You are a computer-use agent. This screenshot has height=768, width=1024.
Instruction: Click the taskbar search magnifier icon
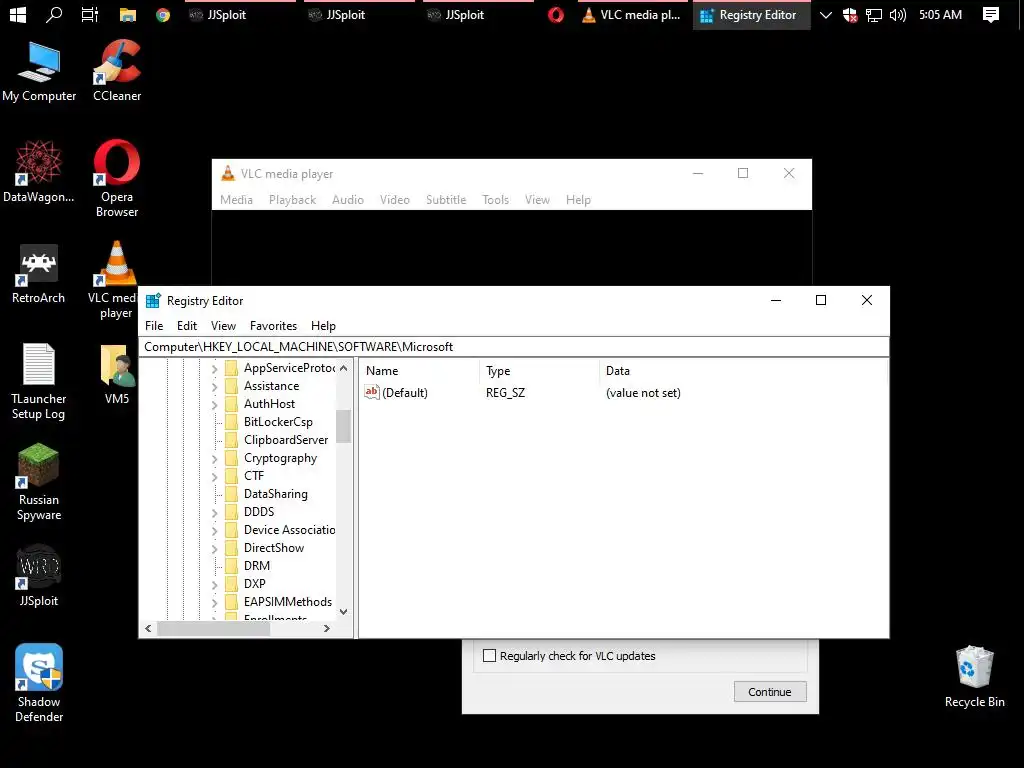54,14
